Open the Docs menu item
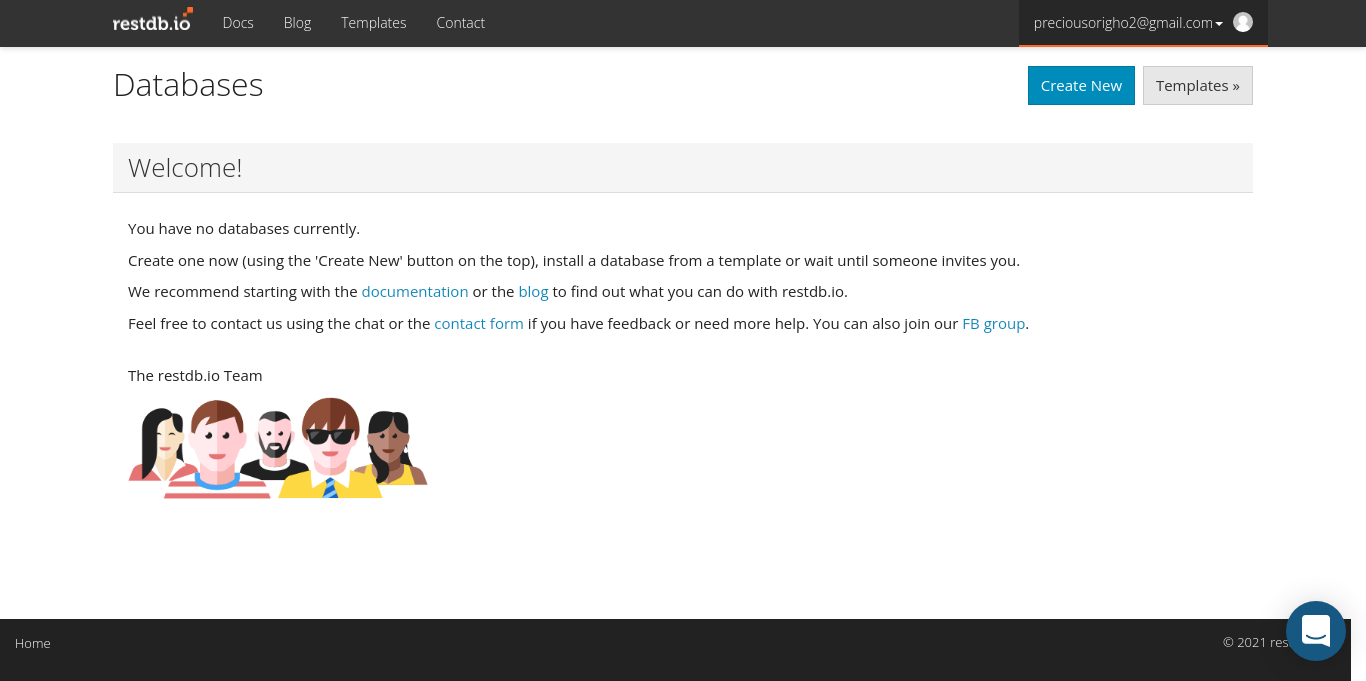This screenshot has width=1366, height=681. coord(238,22)
